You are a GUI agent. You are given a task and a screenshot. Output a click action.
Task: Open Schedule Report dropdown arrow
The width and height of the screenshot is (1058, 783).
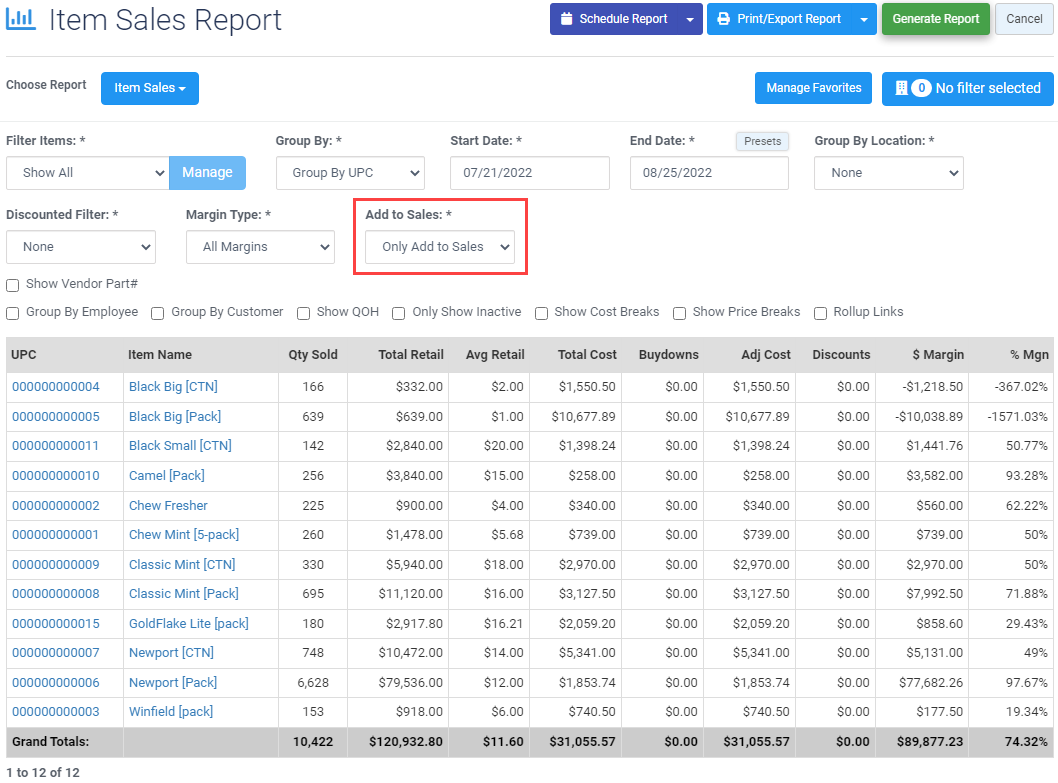[690, 20]
